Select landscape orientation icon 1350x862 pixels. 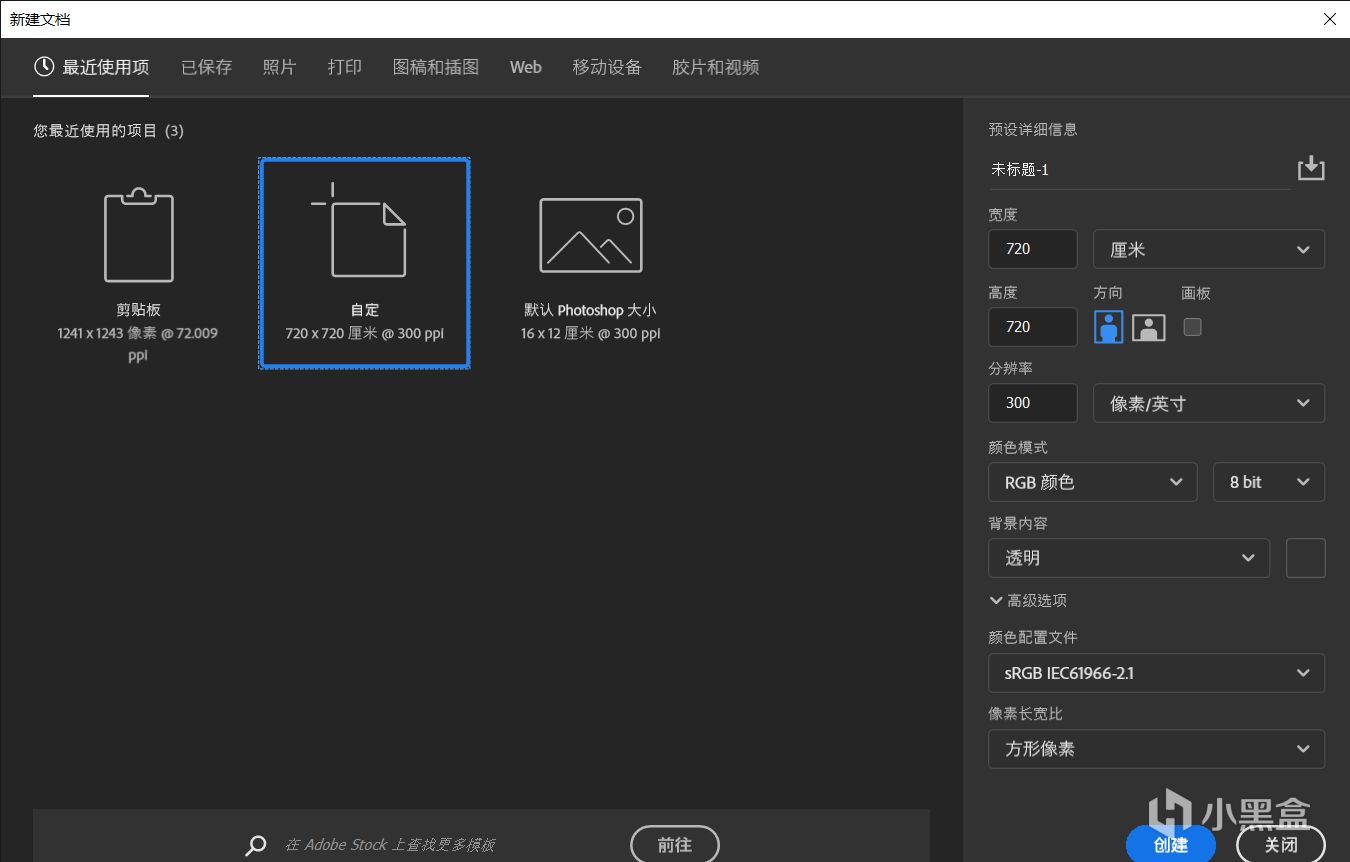point(1149,327)
